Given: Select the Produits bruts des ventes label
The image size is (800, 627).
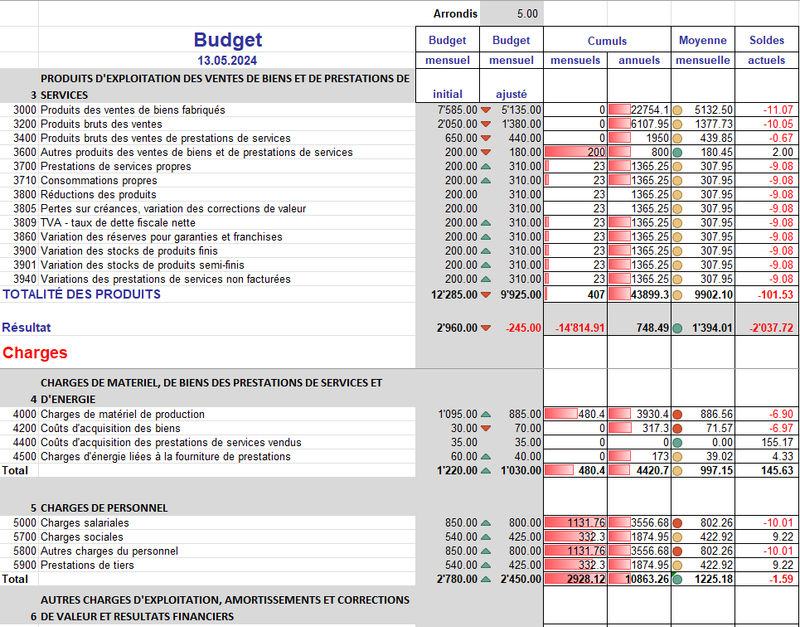Looking at the screenshot, I should [101, 124].
